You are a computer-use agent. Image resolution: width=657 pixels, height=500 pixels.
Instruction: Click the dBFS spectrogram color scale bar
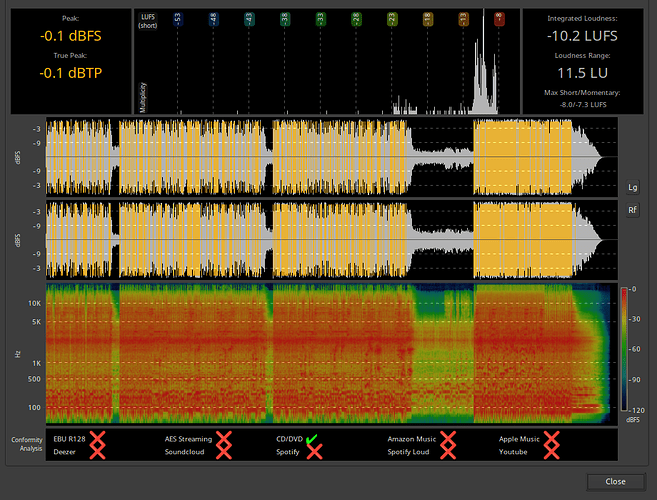coord(626,349)
